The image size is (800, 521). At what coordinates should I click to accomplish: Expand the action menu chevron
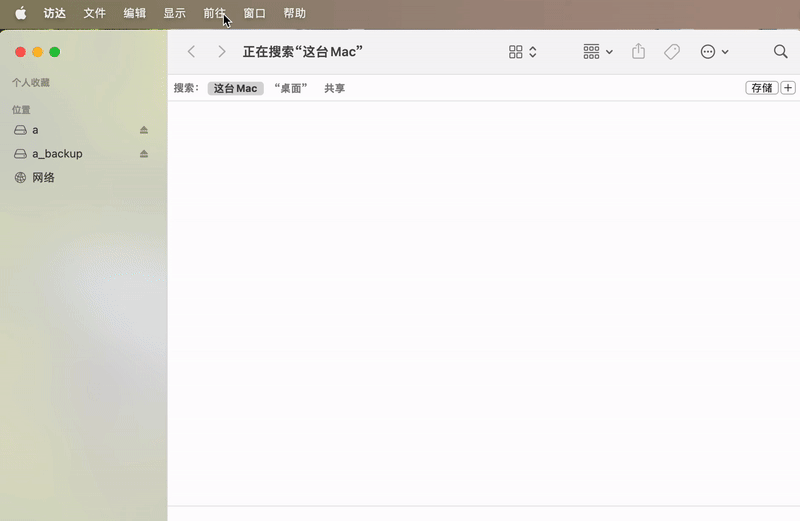click(725, 52)
